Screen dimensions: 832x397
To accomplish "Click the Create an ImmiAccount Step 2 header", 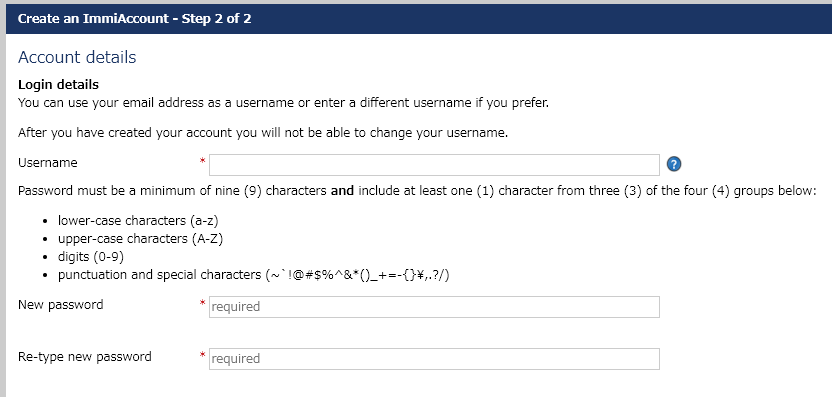I will (x=134, y=19).
